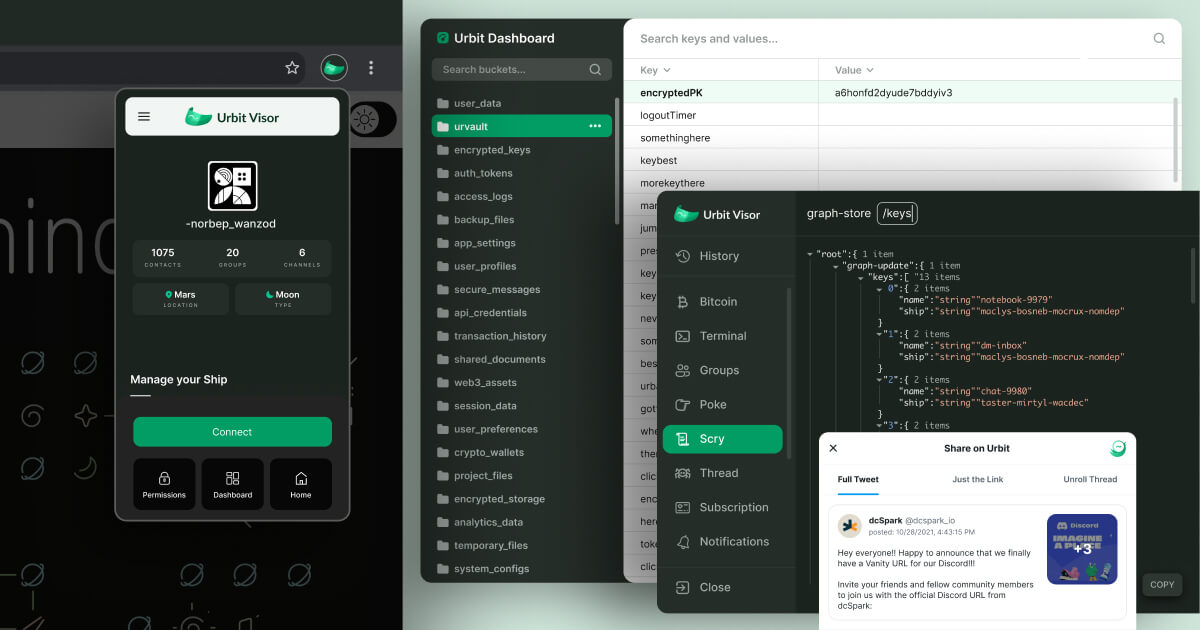The image size is (1200, 630).
Task: Click the Search buckets input field
Action: pyautogui.click(x=521, y=70)
